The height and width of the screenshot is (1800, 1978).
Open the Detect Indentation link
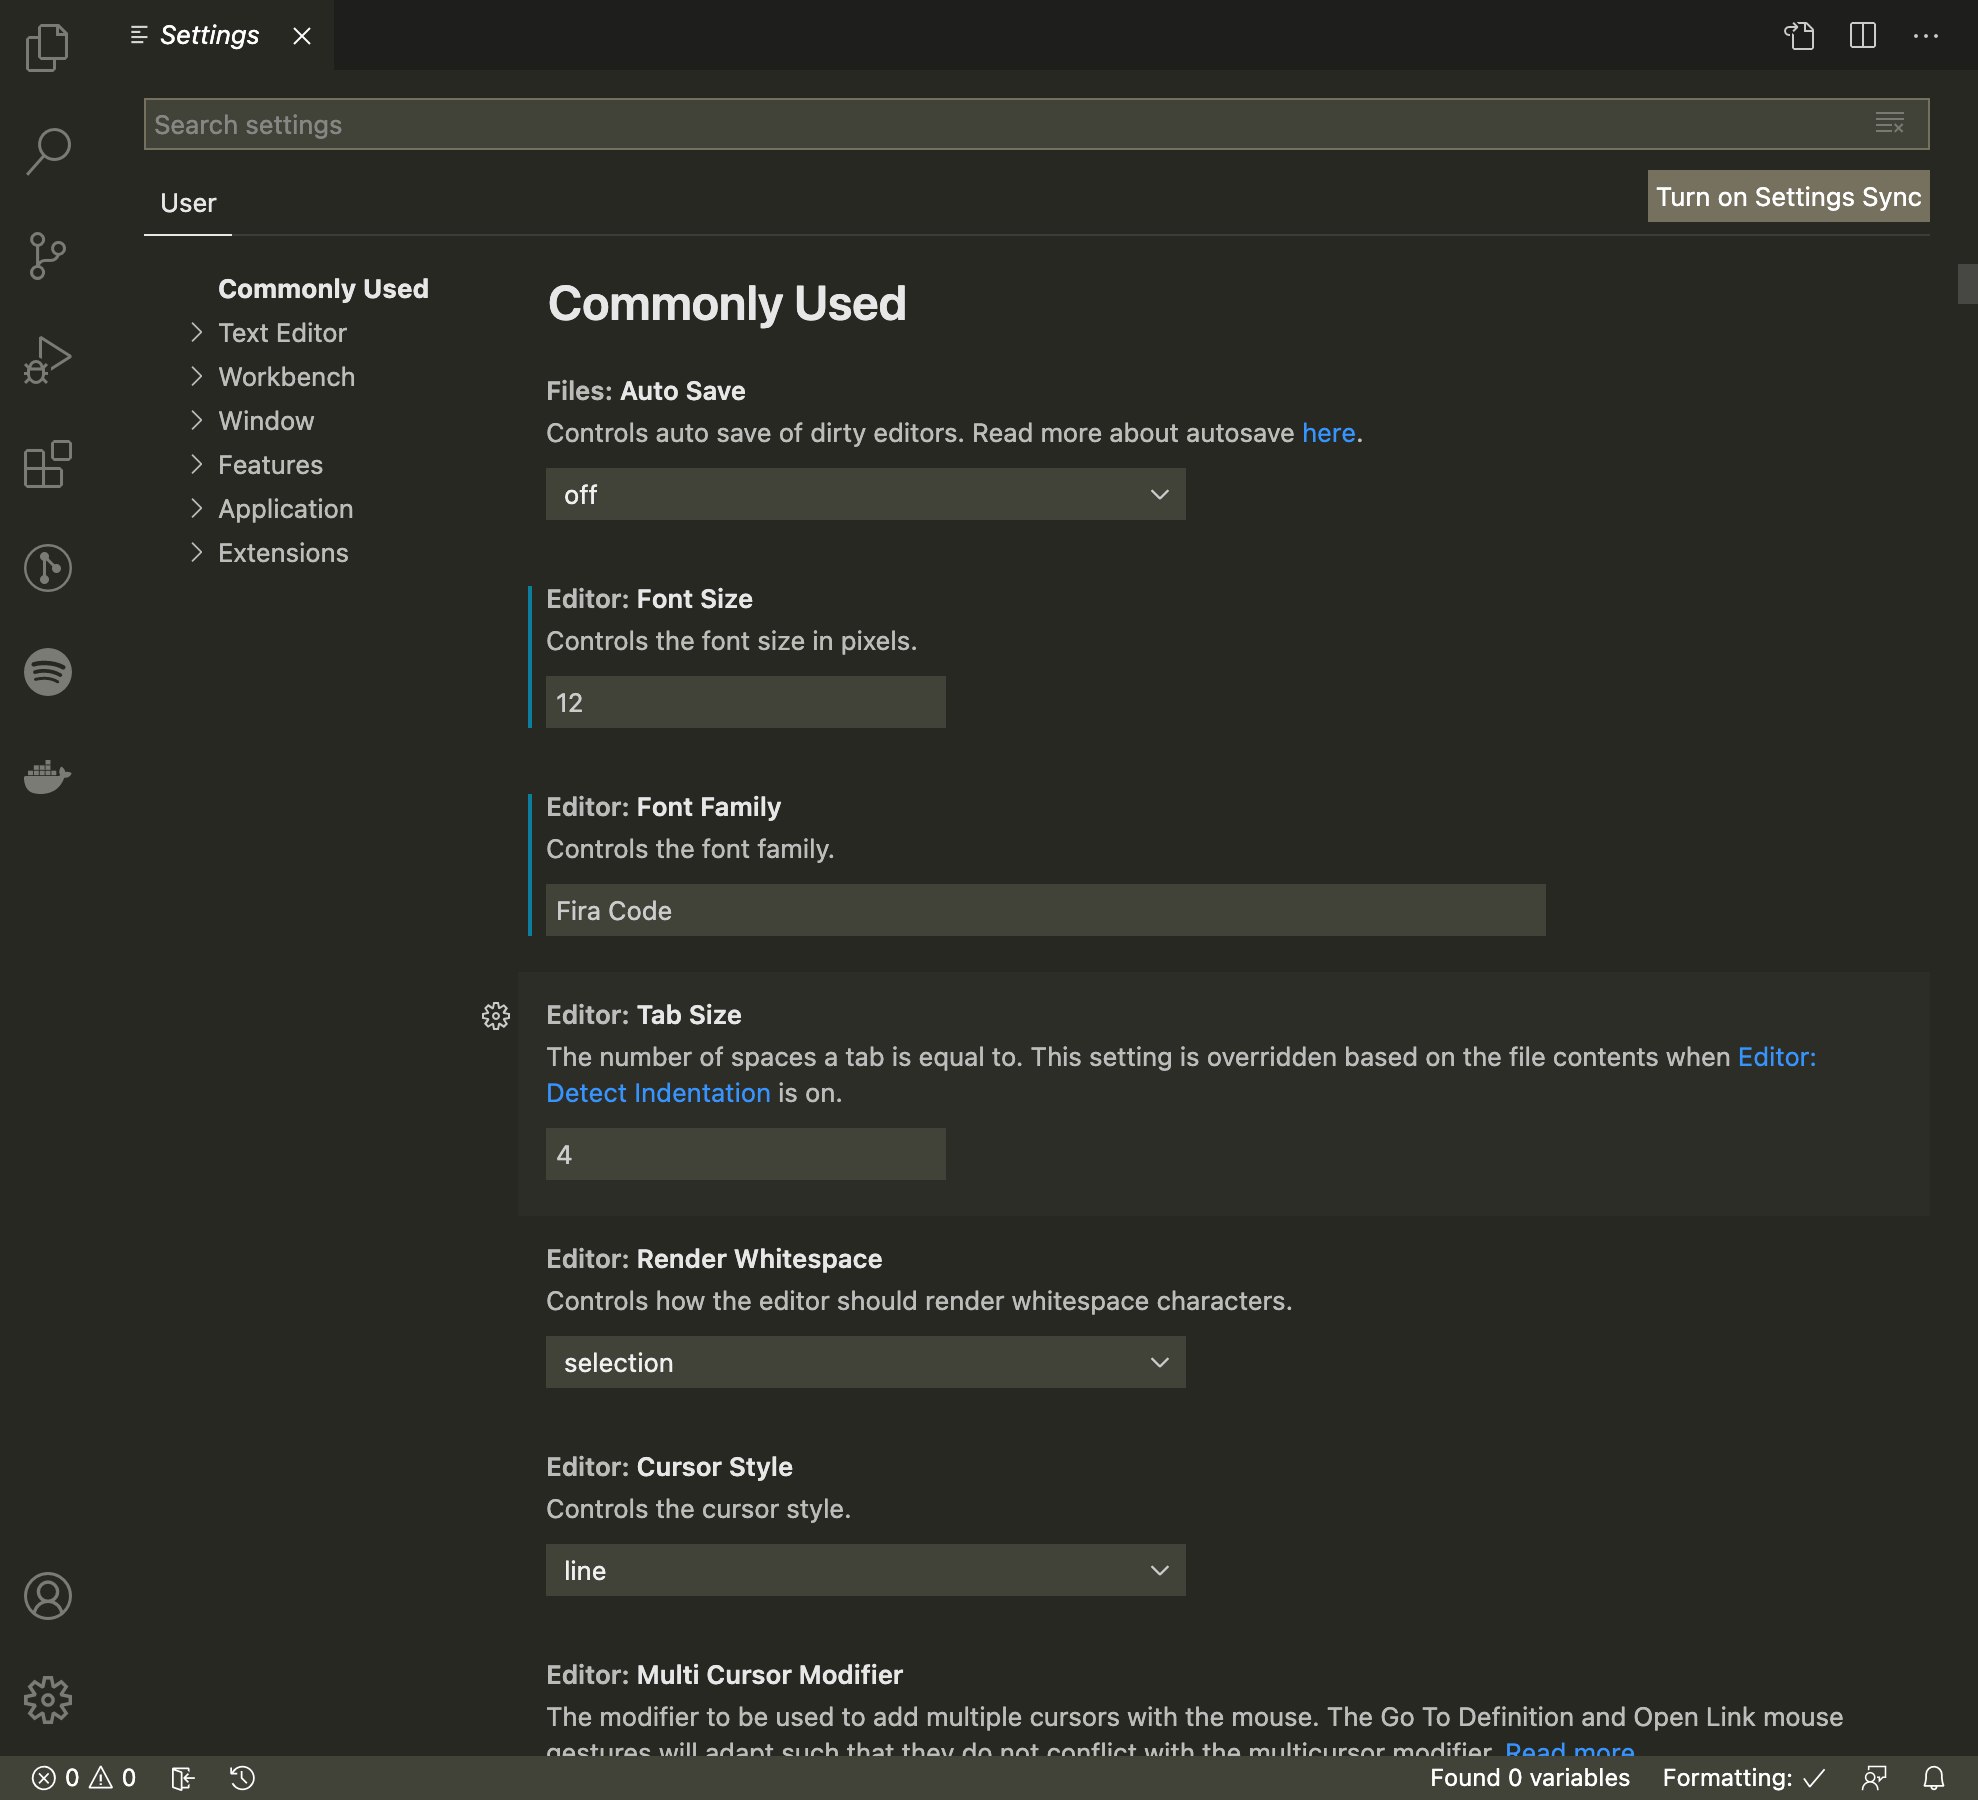(658, 1093)
